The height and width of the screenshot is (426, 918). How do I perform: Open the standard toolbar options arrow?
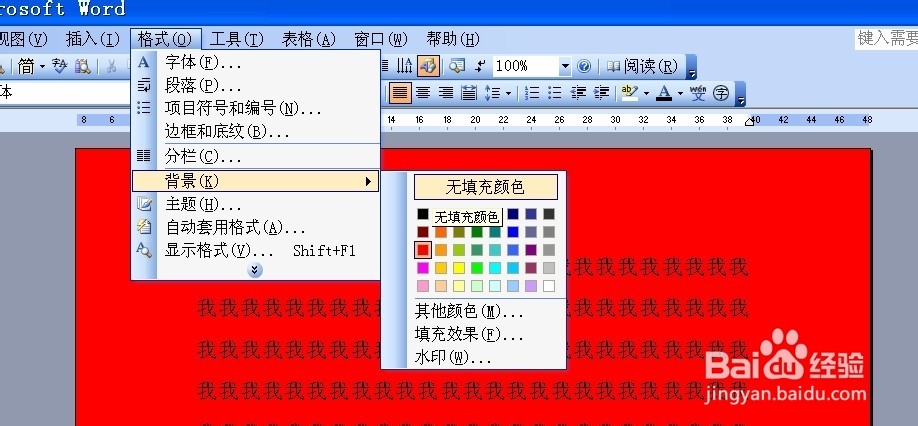click(x=691, y=68)
